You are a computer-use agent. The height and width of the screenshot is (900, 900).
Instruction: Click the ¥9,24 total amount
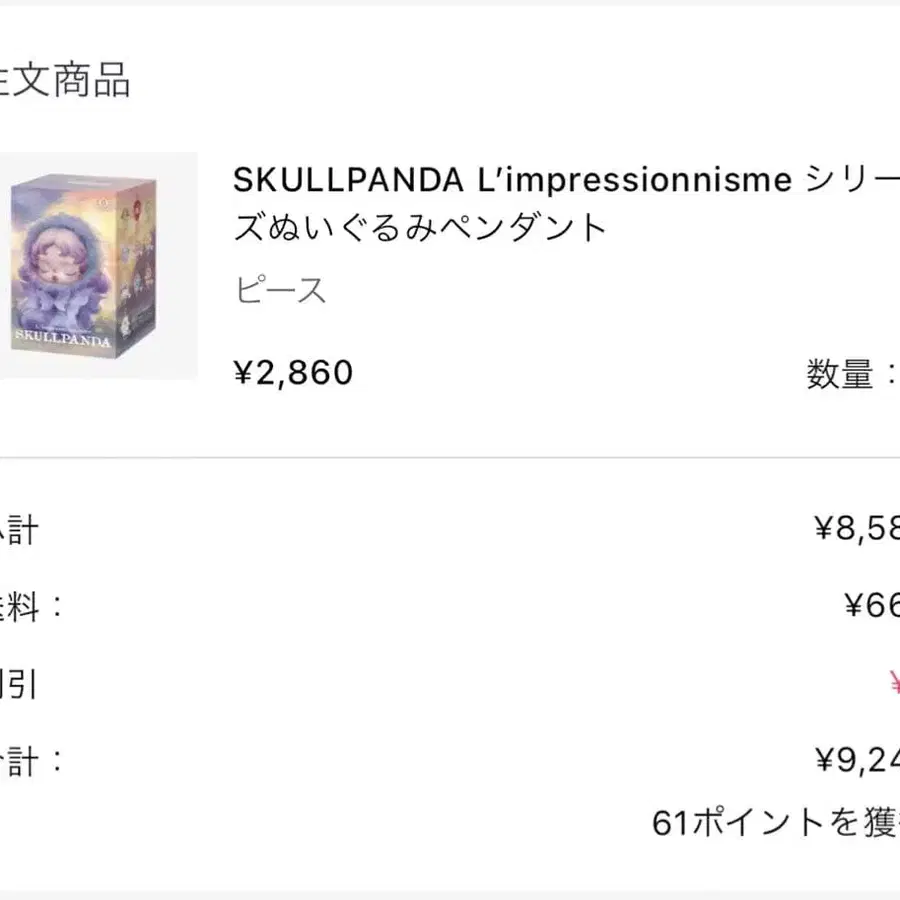pos(857,762)
